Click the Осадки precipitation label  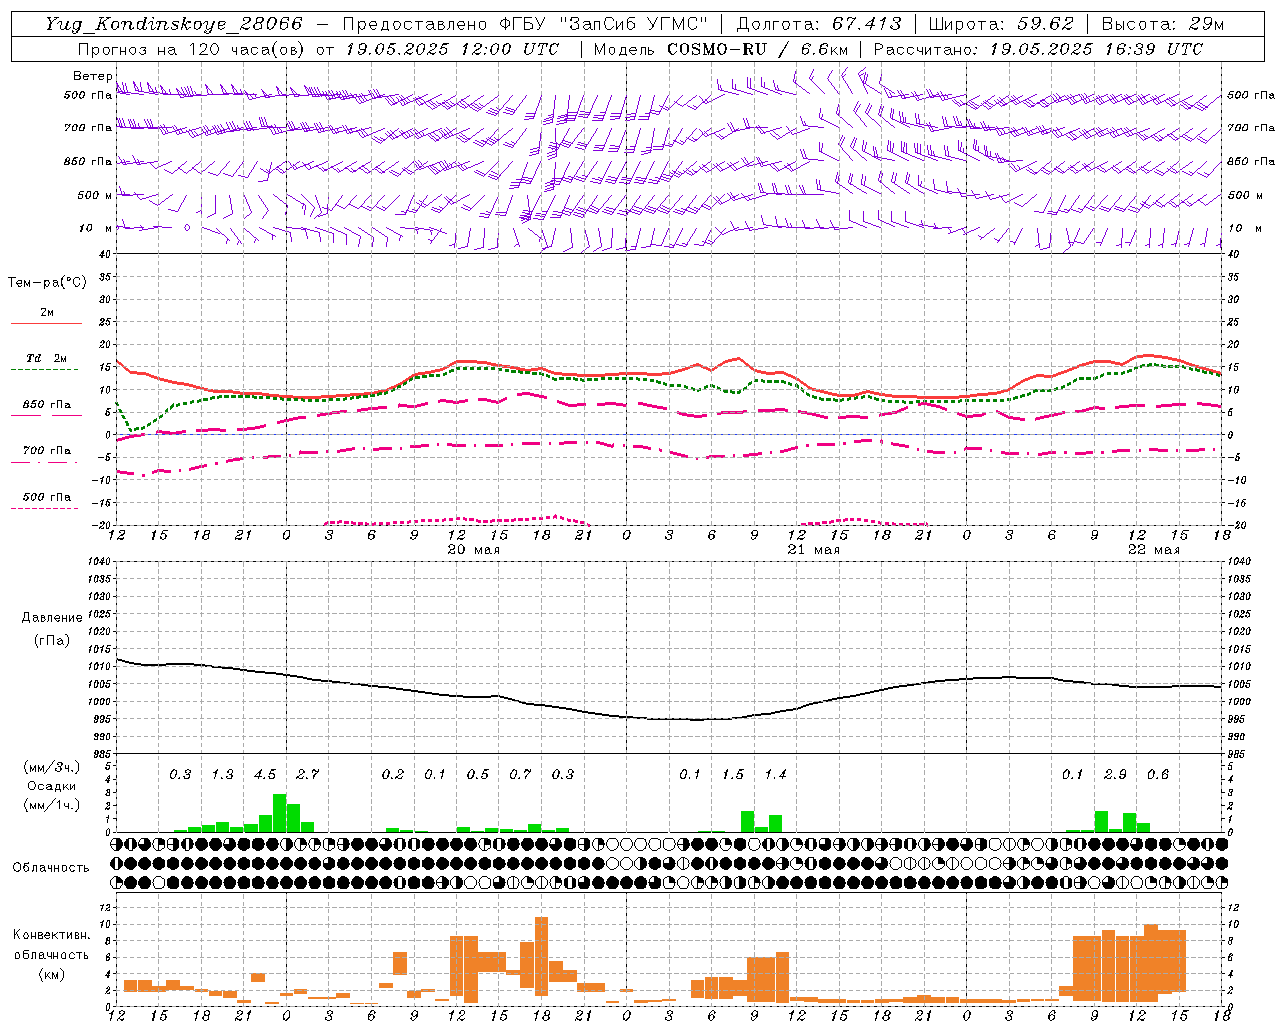tap(52, 786)
